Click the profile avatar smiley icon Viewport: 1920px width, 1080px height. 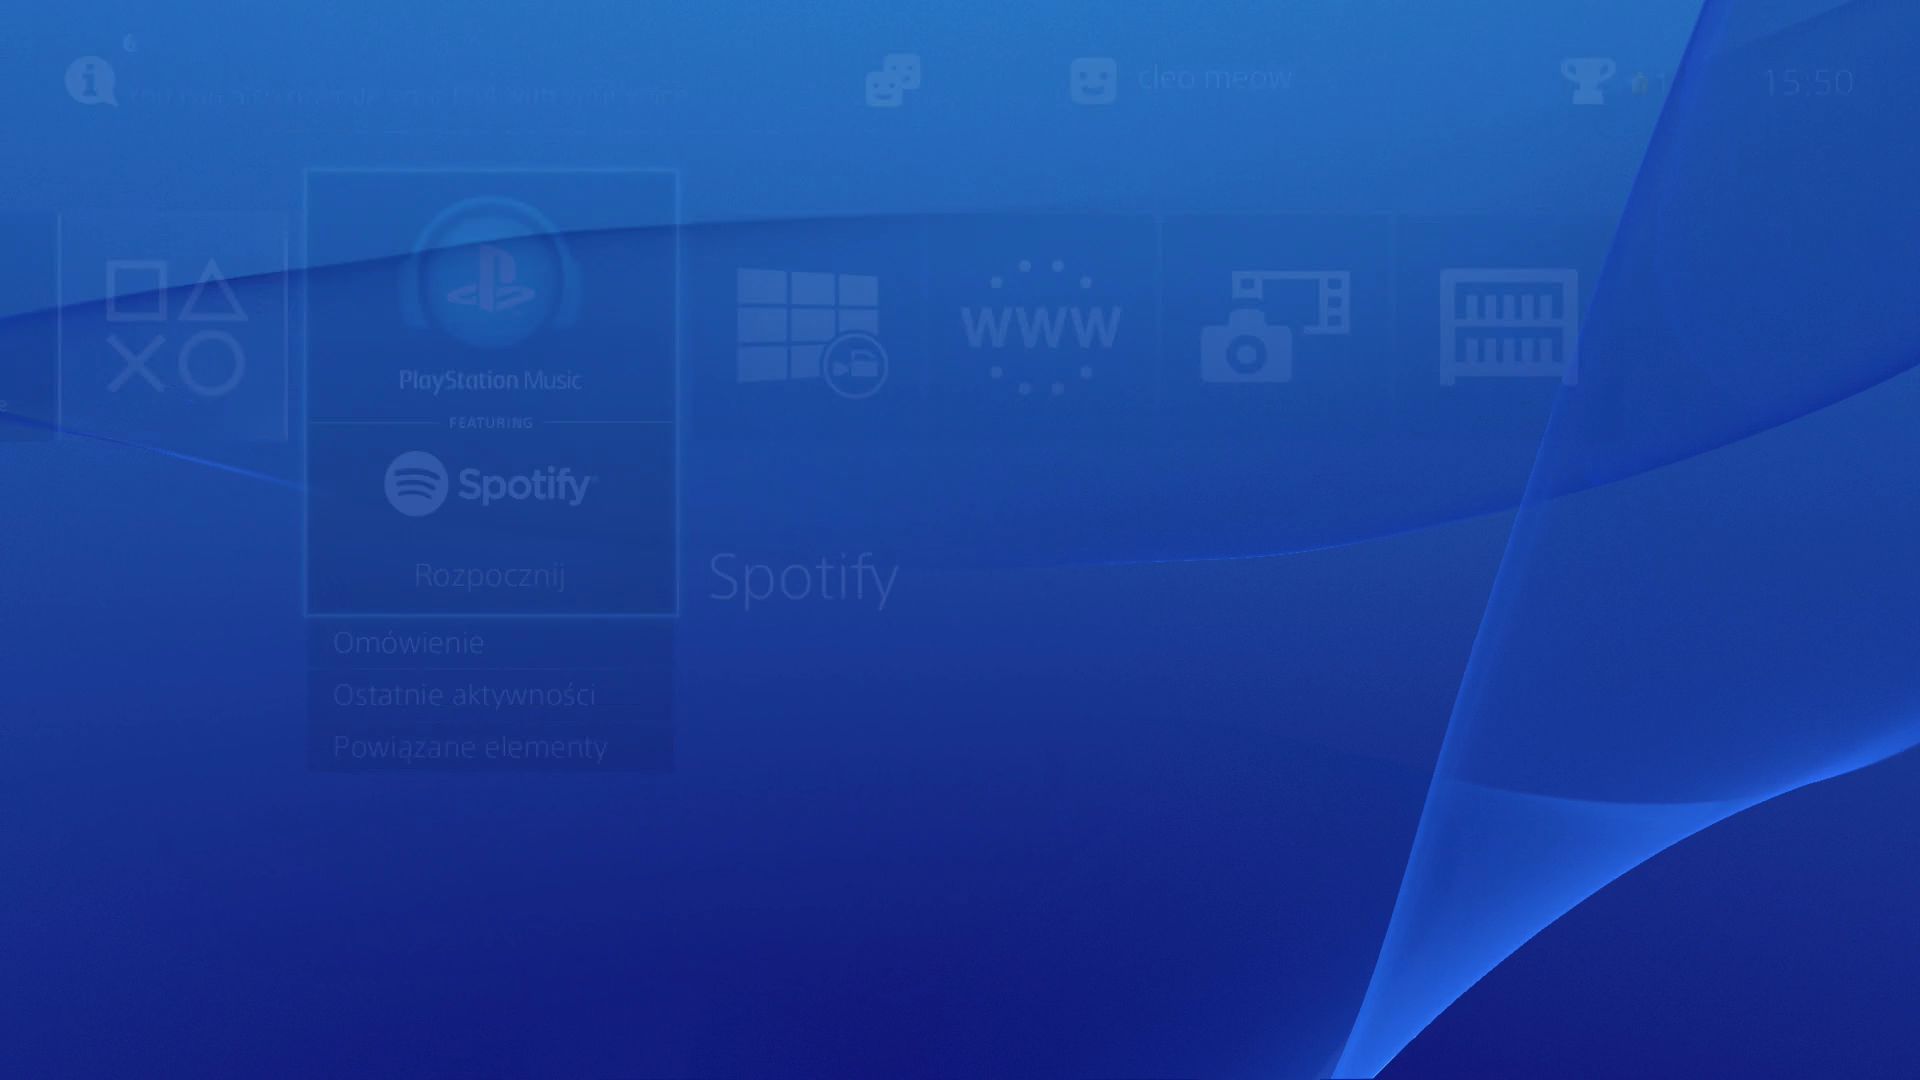1092,80
